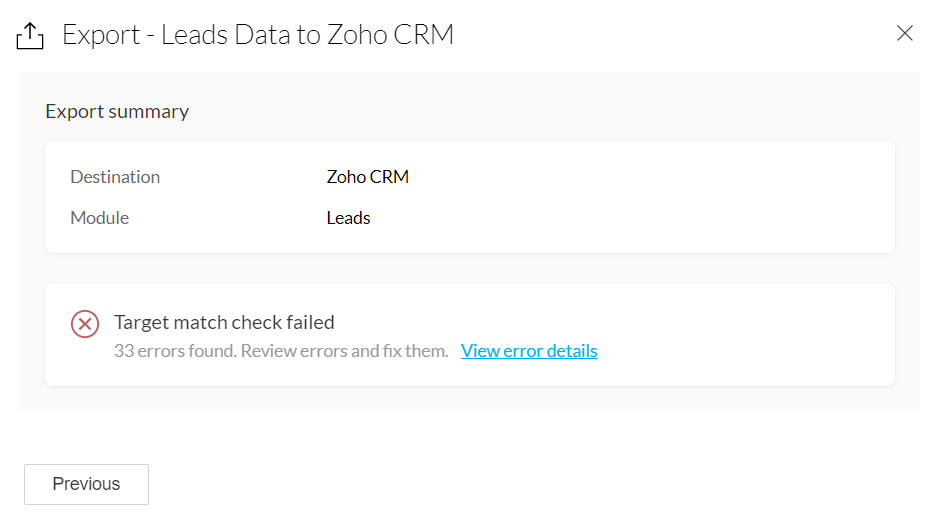Click blank space in the error message card
942x530 pixels.
pyautogui.click(x=750, y=335)
